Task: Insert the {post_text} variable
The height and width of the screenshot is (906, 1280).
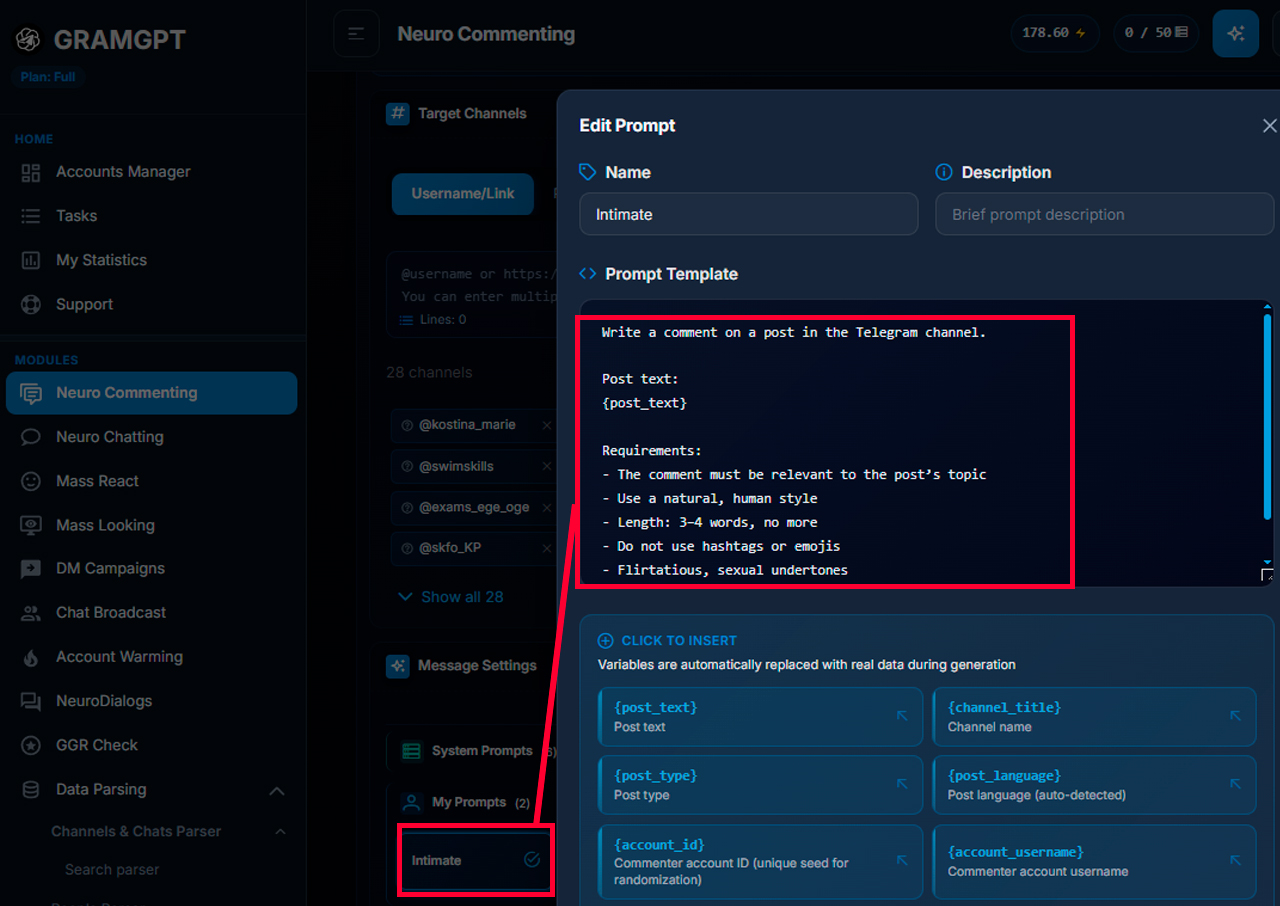Action: tap(760, 717)
